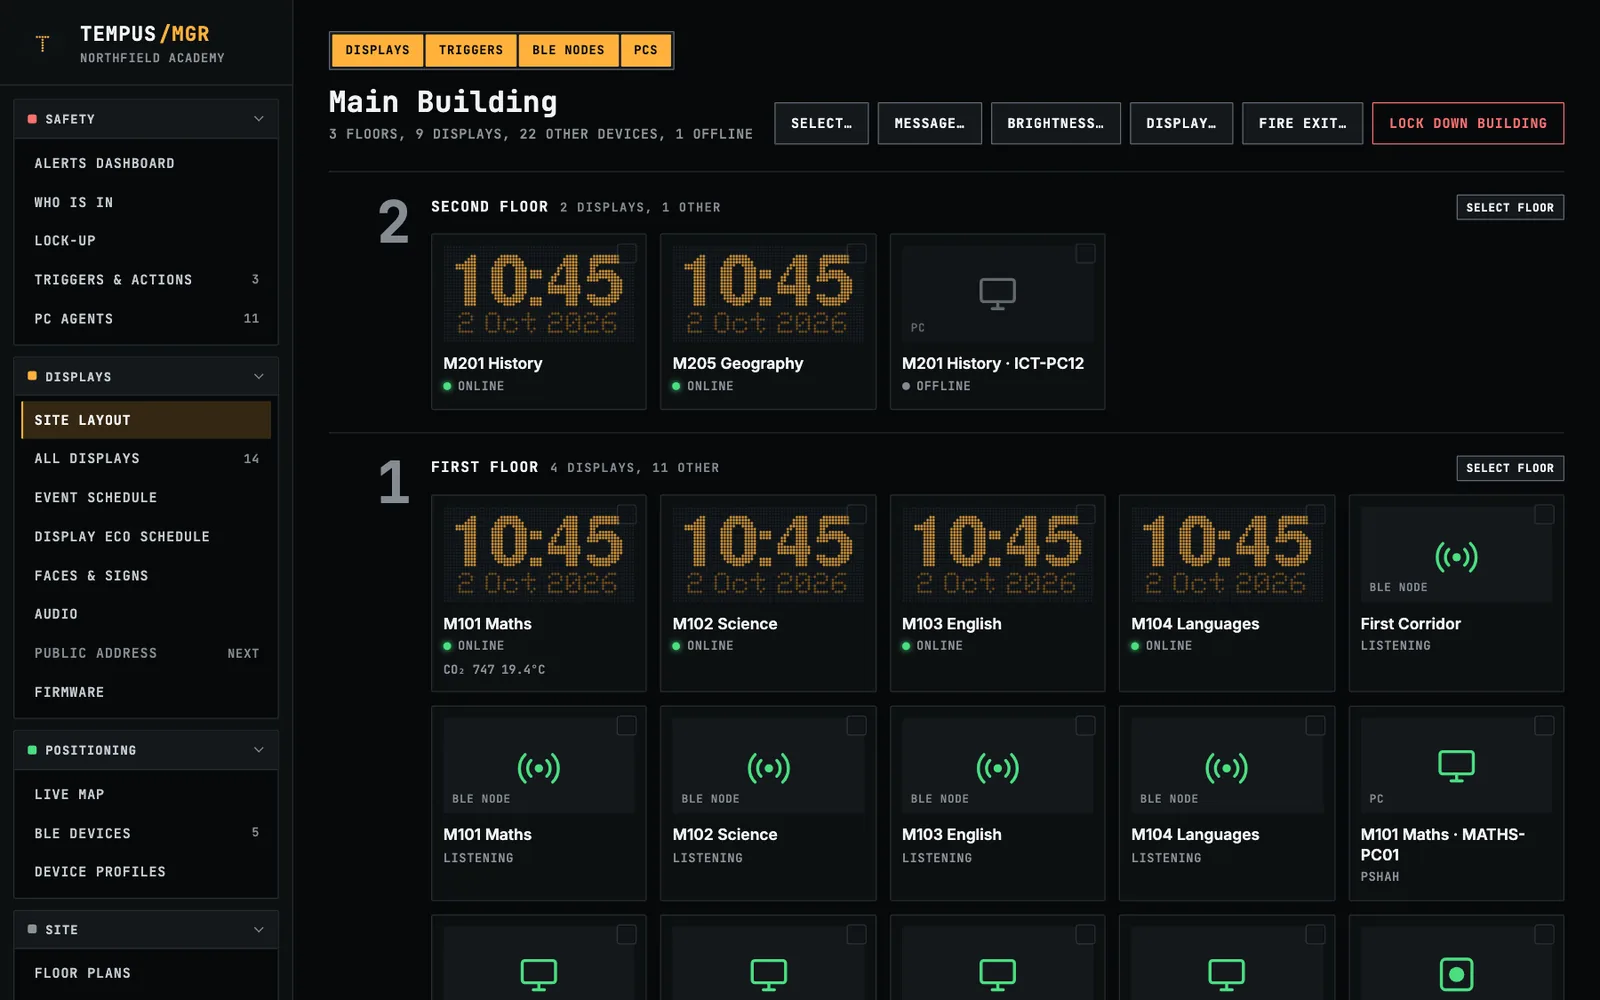This screenshot has height=1000, width=1600.
Task: Click the red Safety section indicator icon
Action: click(x=32, y=119)
